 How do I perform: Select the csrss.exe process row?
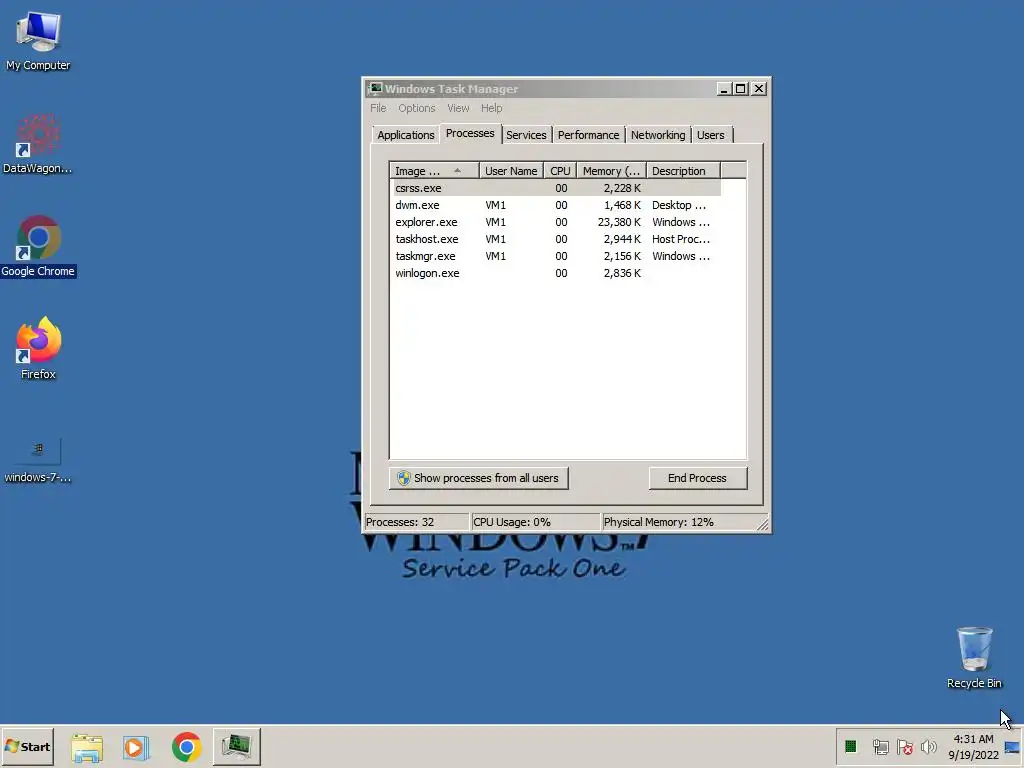[x=556, y=188]
